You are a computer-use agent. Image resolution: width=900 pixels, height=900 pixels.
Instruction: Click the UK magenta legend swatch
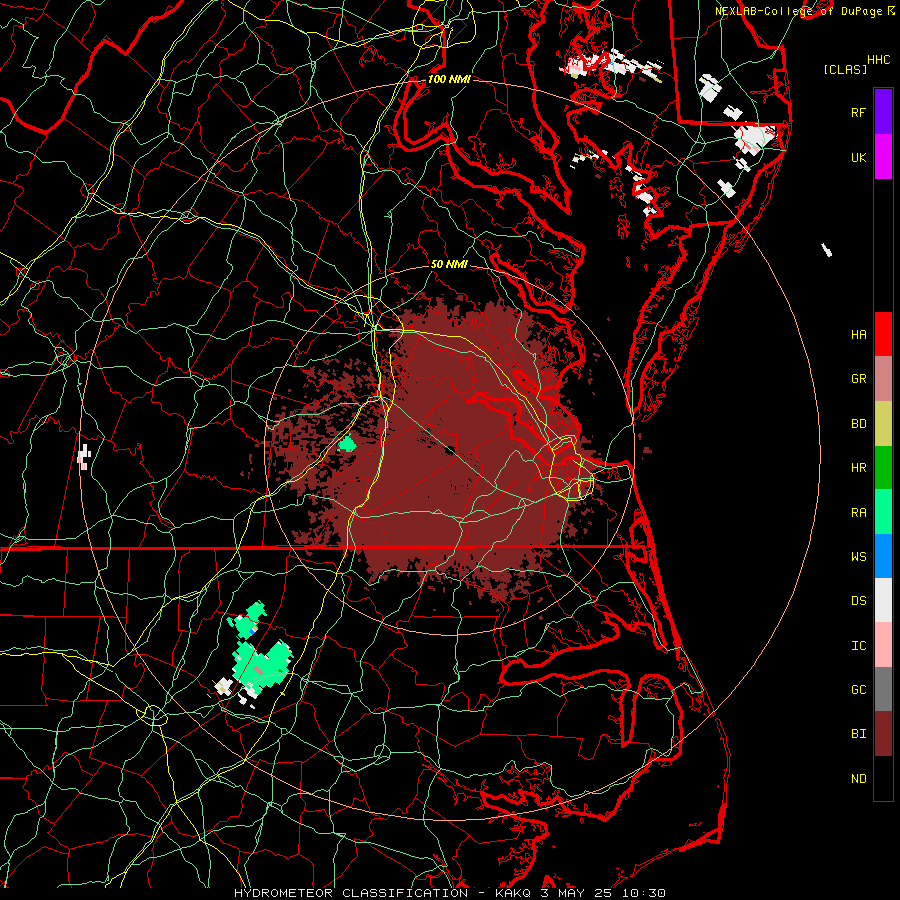pyautogui.click(x=883, y=157)
